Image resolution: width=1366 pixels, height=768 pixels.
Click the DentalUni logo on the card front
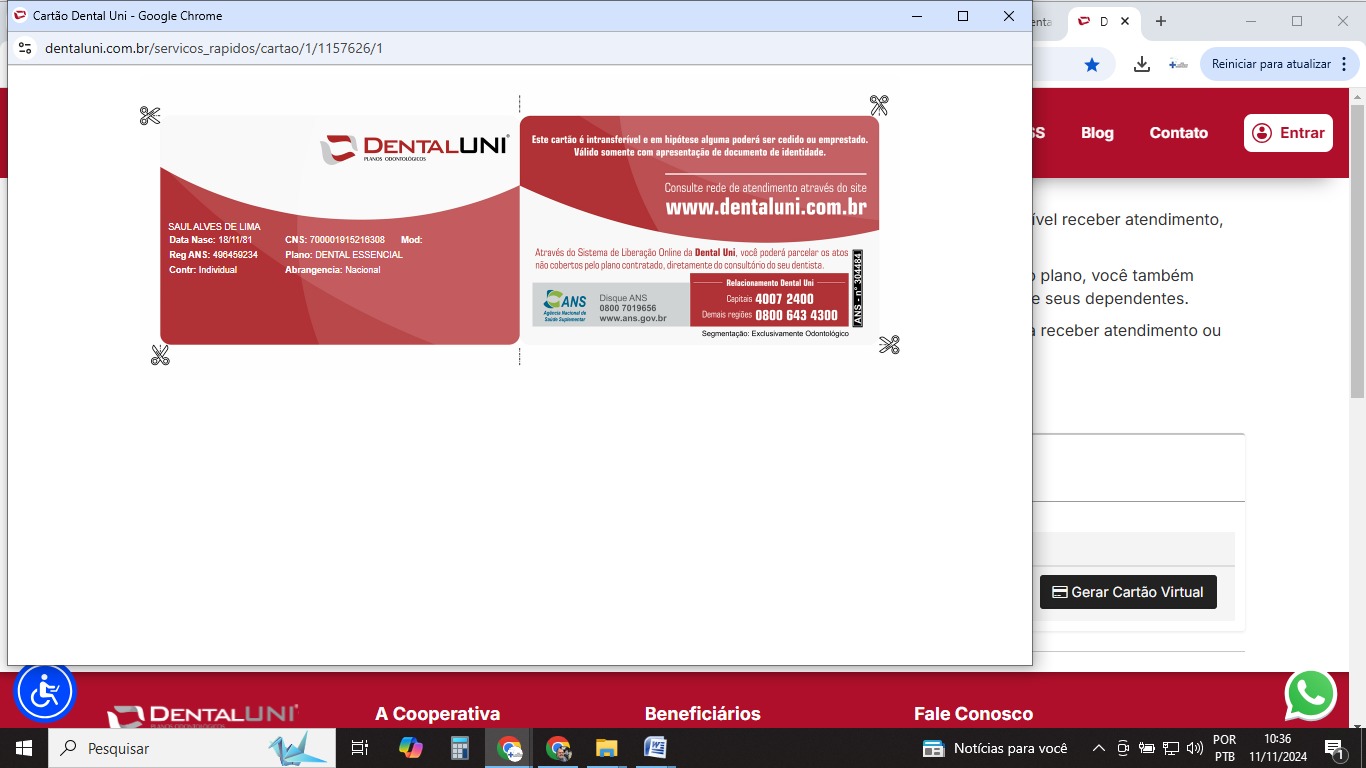(414, 148)
